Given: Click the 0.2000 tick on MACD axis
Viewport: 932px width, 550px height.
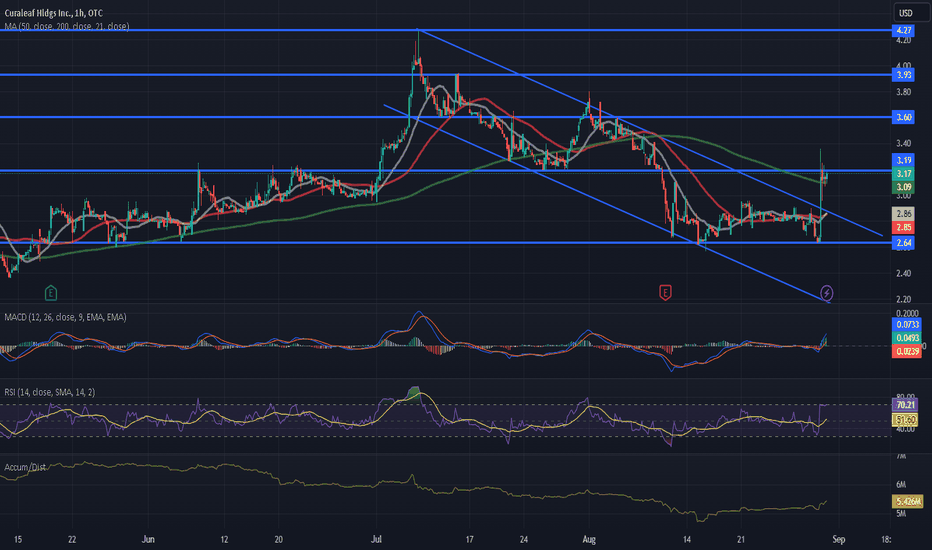Looking at the screenshot, I should [907, 313].
